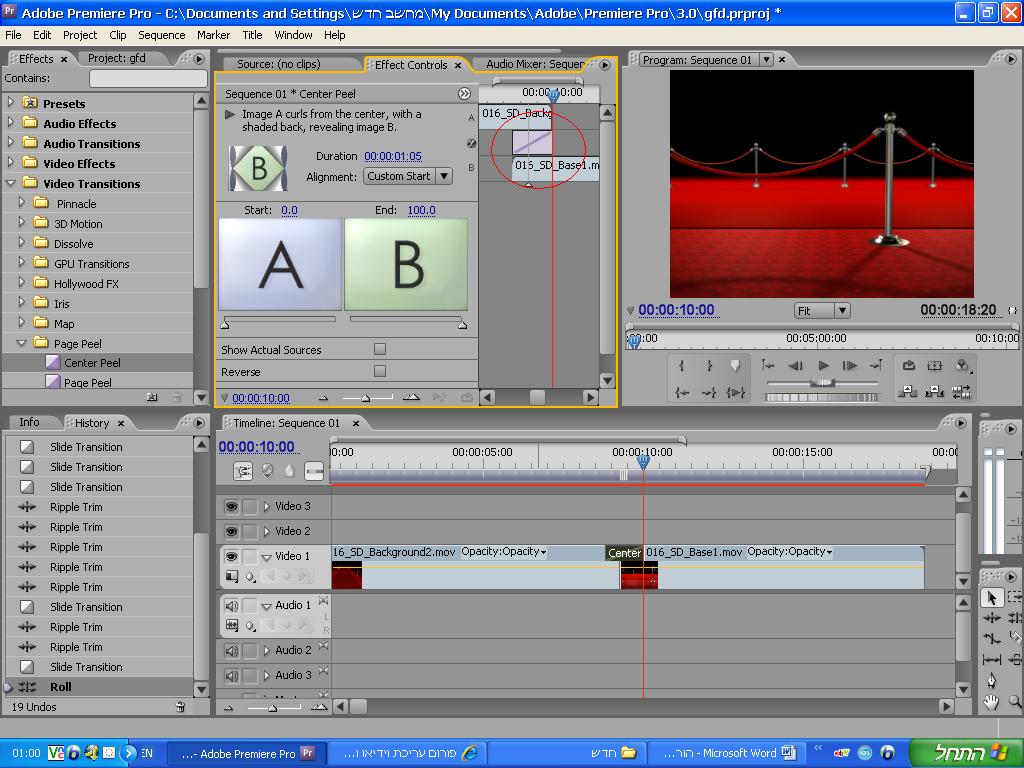
Task: Open the Fit zoom level dropdown
Action: (822, 311)
